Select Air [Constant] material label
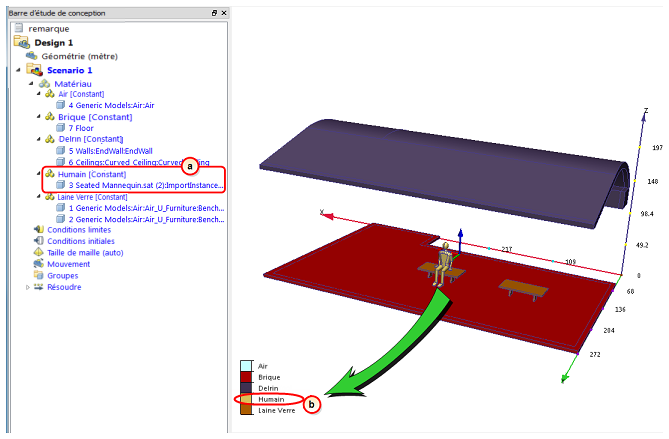Image resolution: width=669 pixels, height=439 pixels. pos(81,94)
